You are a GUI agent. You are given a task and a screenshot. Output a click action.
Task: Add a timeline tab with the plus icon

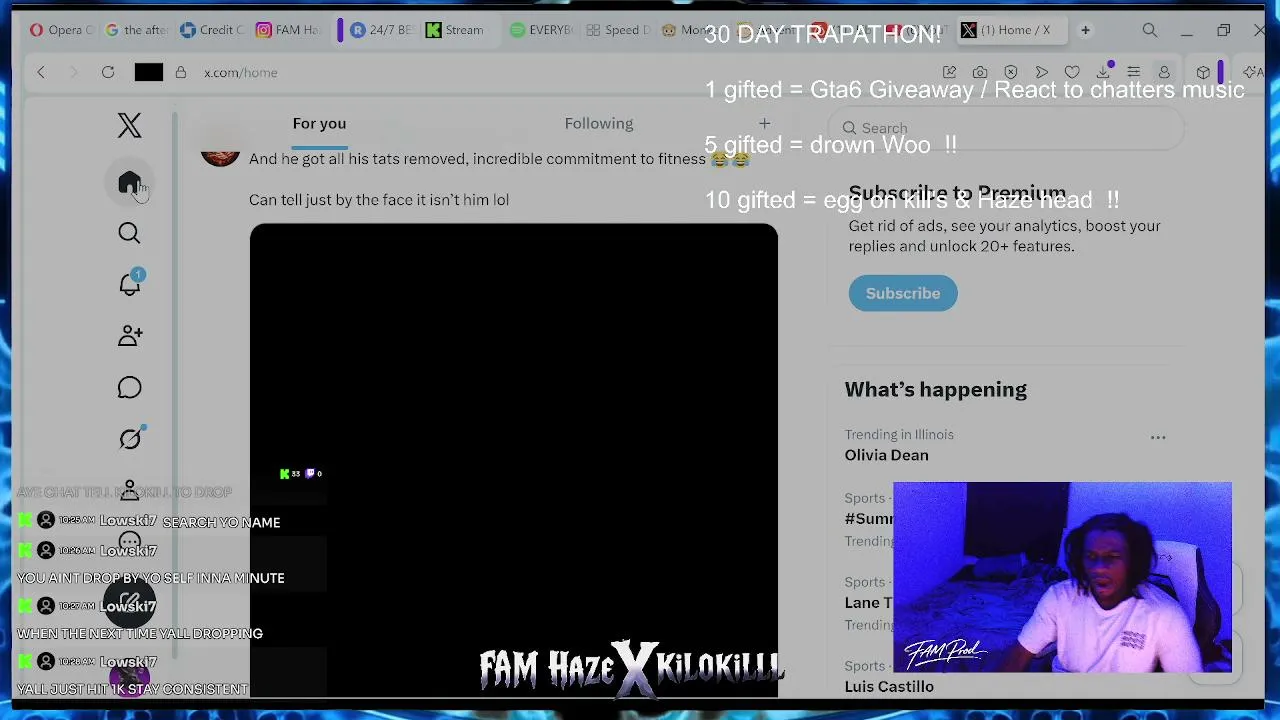pyautogui.click(x=764, y=123)
